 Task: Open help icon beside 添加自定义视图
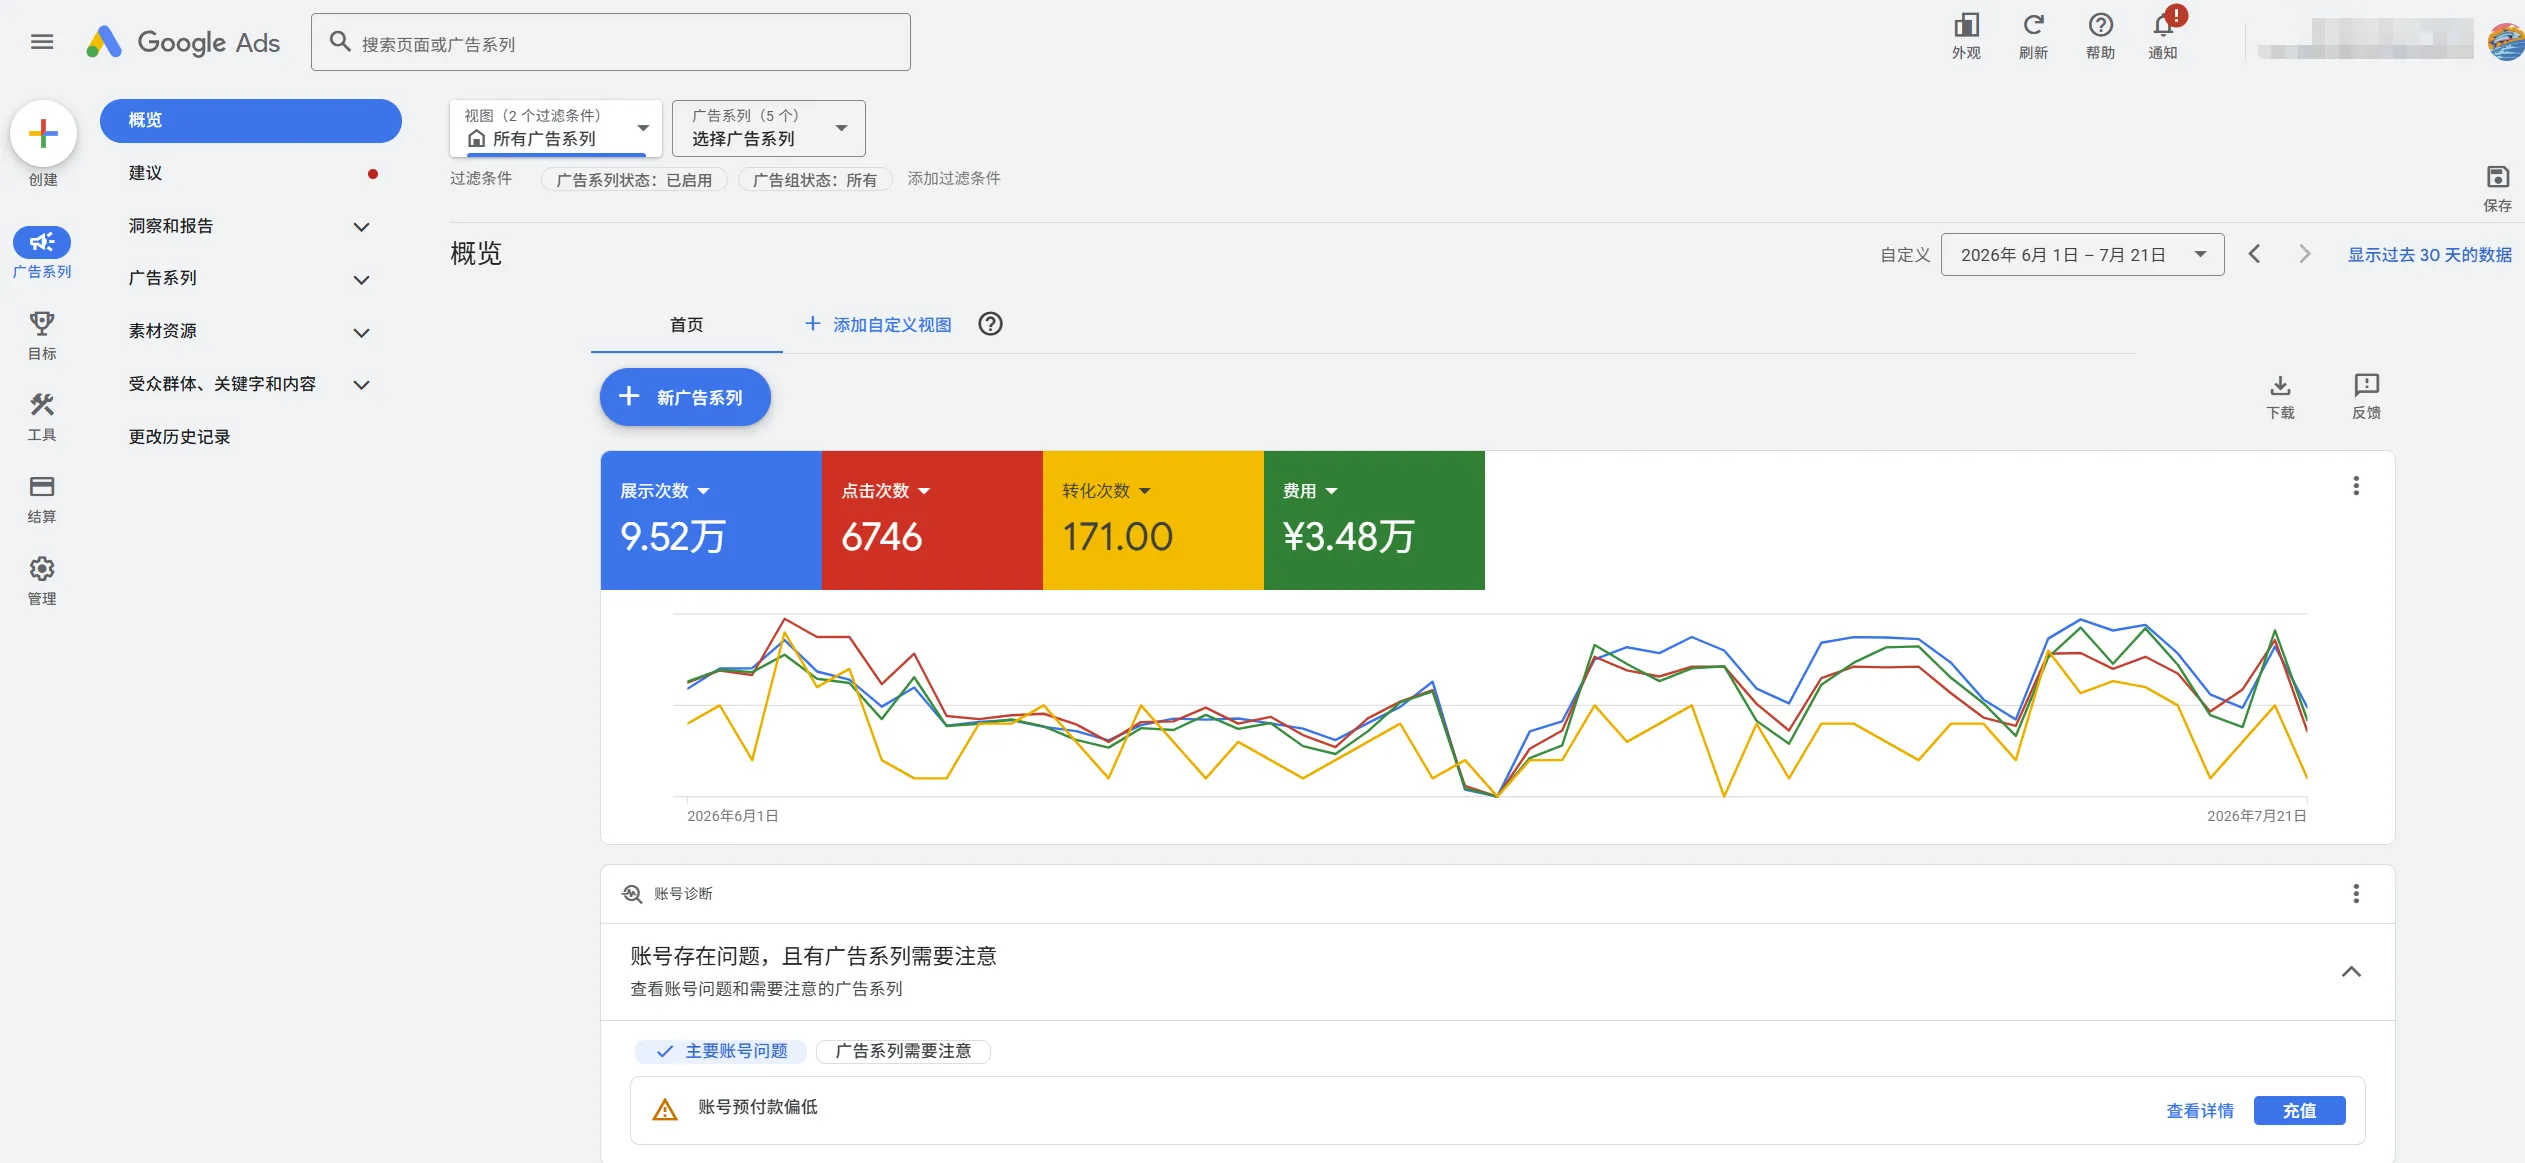click(990, 324)
